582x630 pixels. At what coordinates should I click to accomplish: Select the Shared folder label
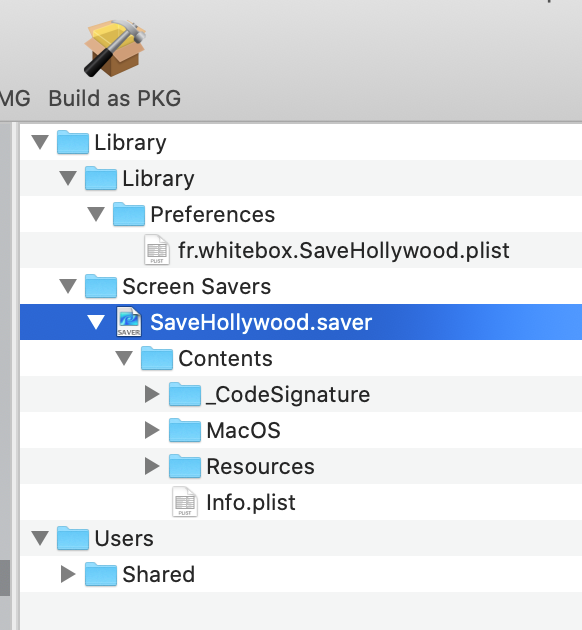click(x=159, y=574)
